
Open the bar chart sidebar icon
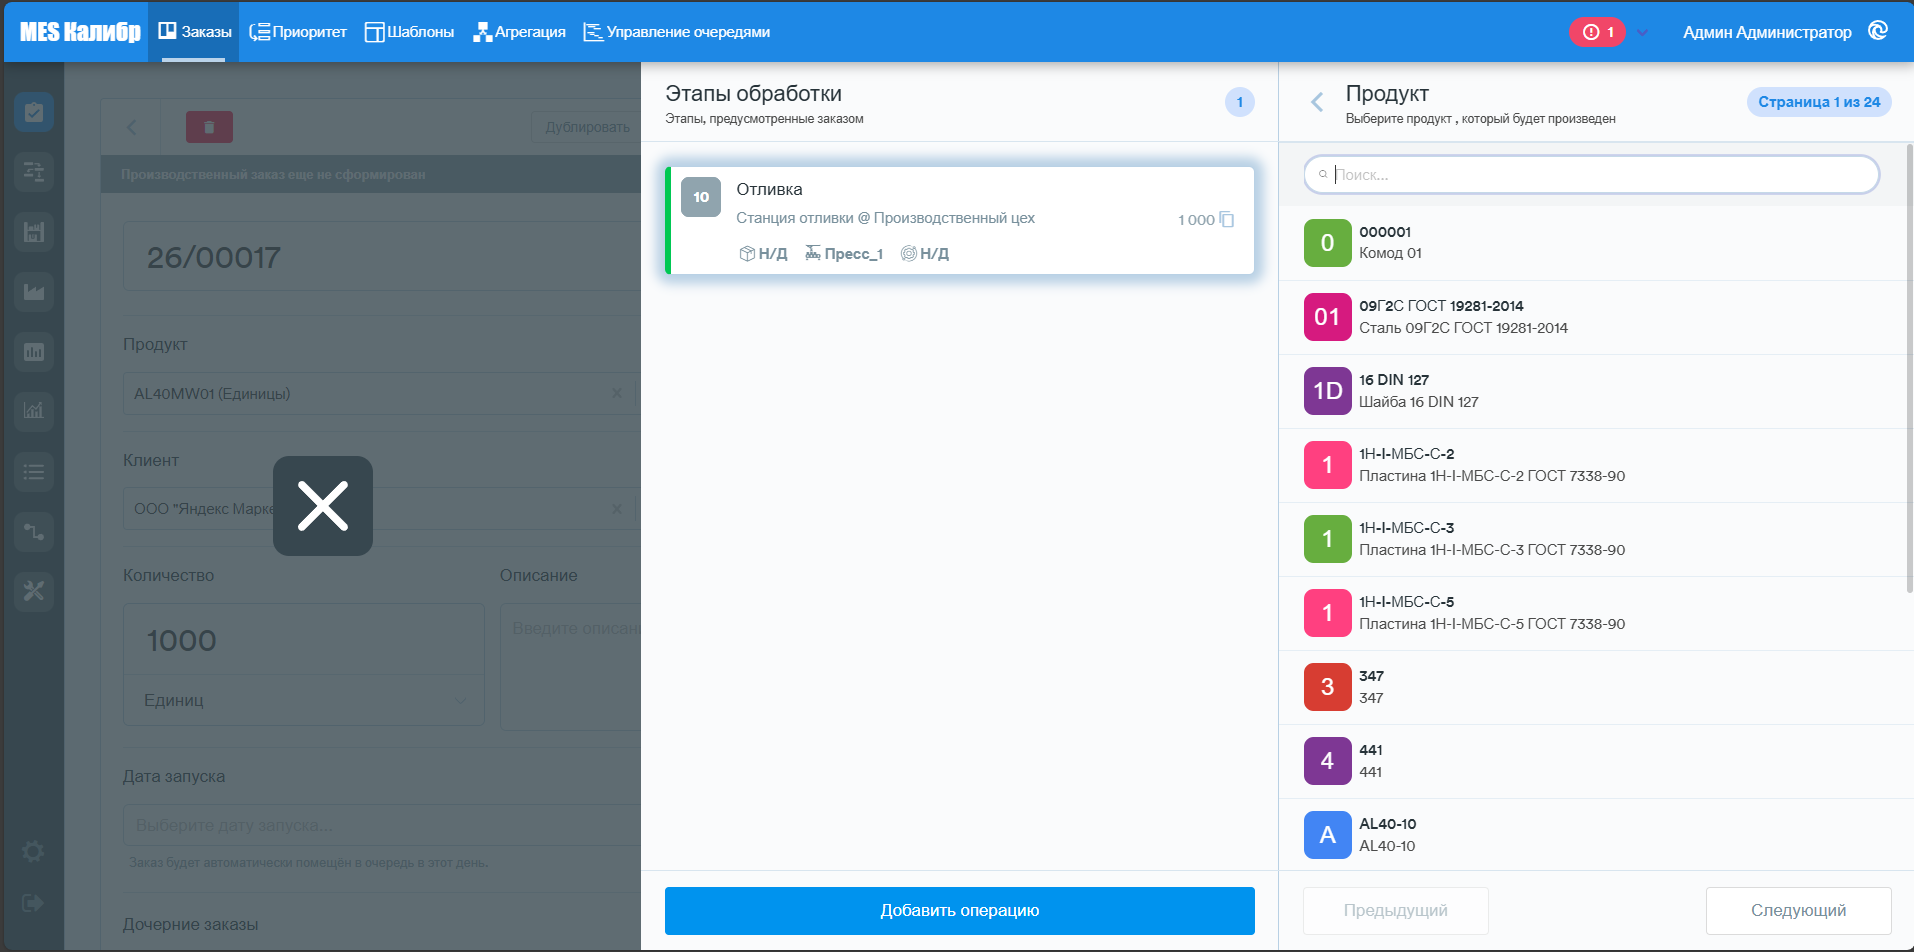coord(34,352)
